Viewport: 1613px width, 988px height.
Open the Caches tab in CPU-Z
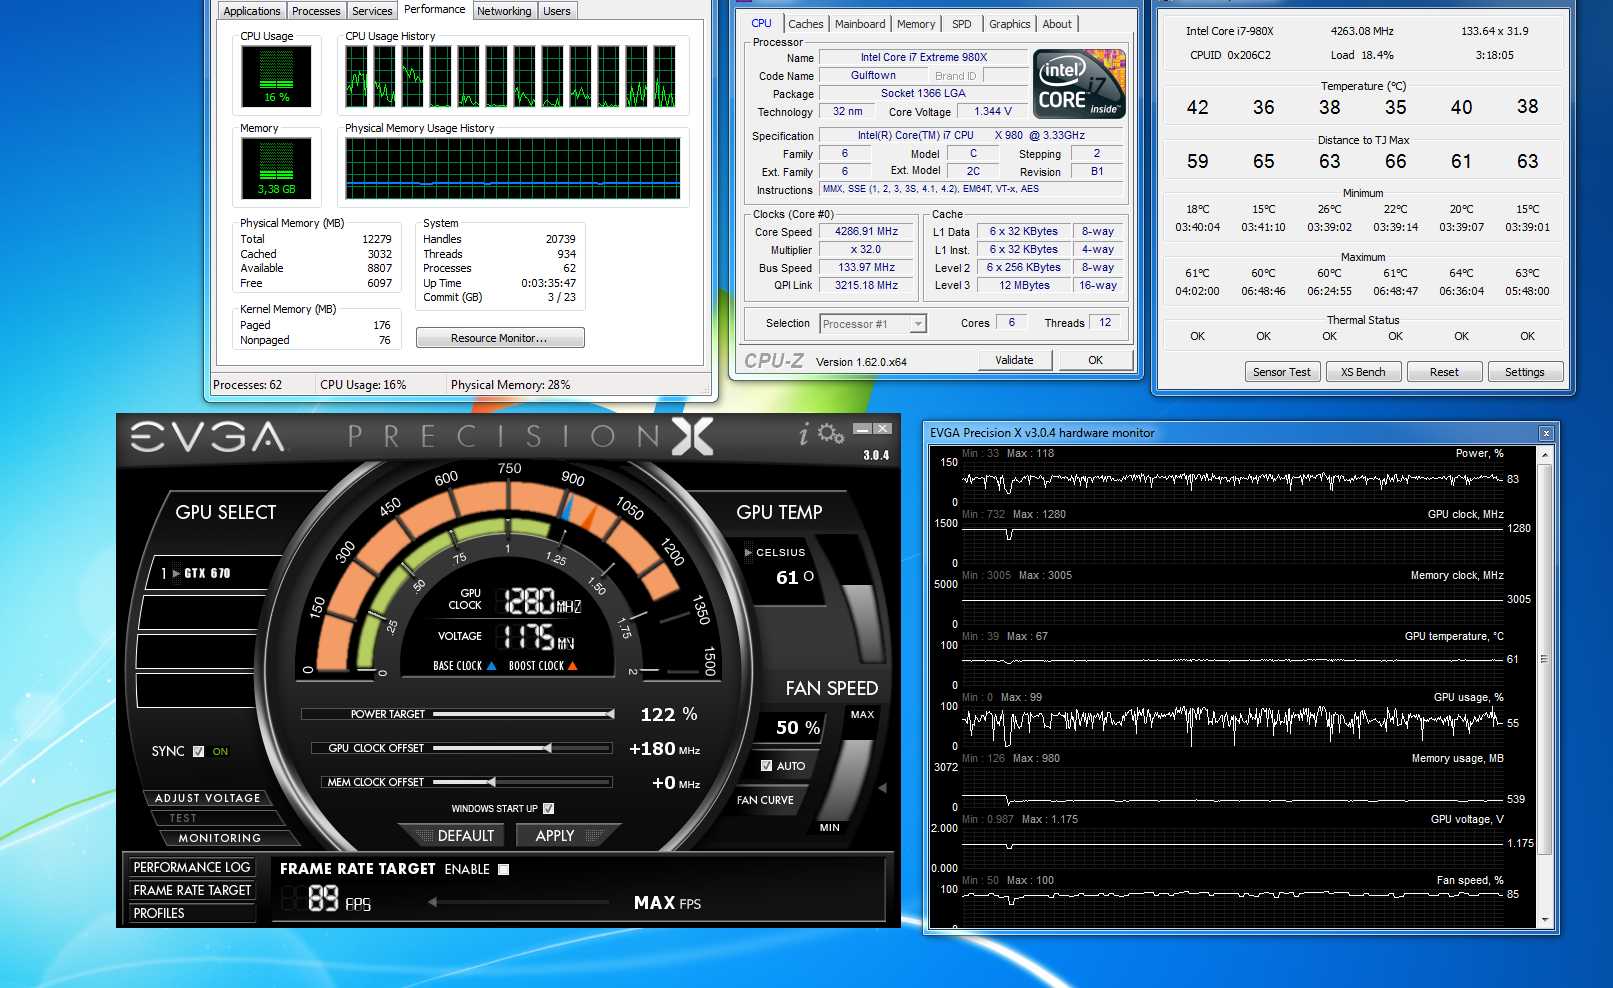[806, 24]
